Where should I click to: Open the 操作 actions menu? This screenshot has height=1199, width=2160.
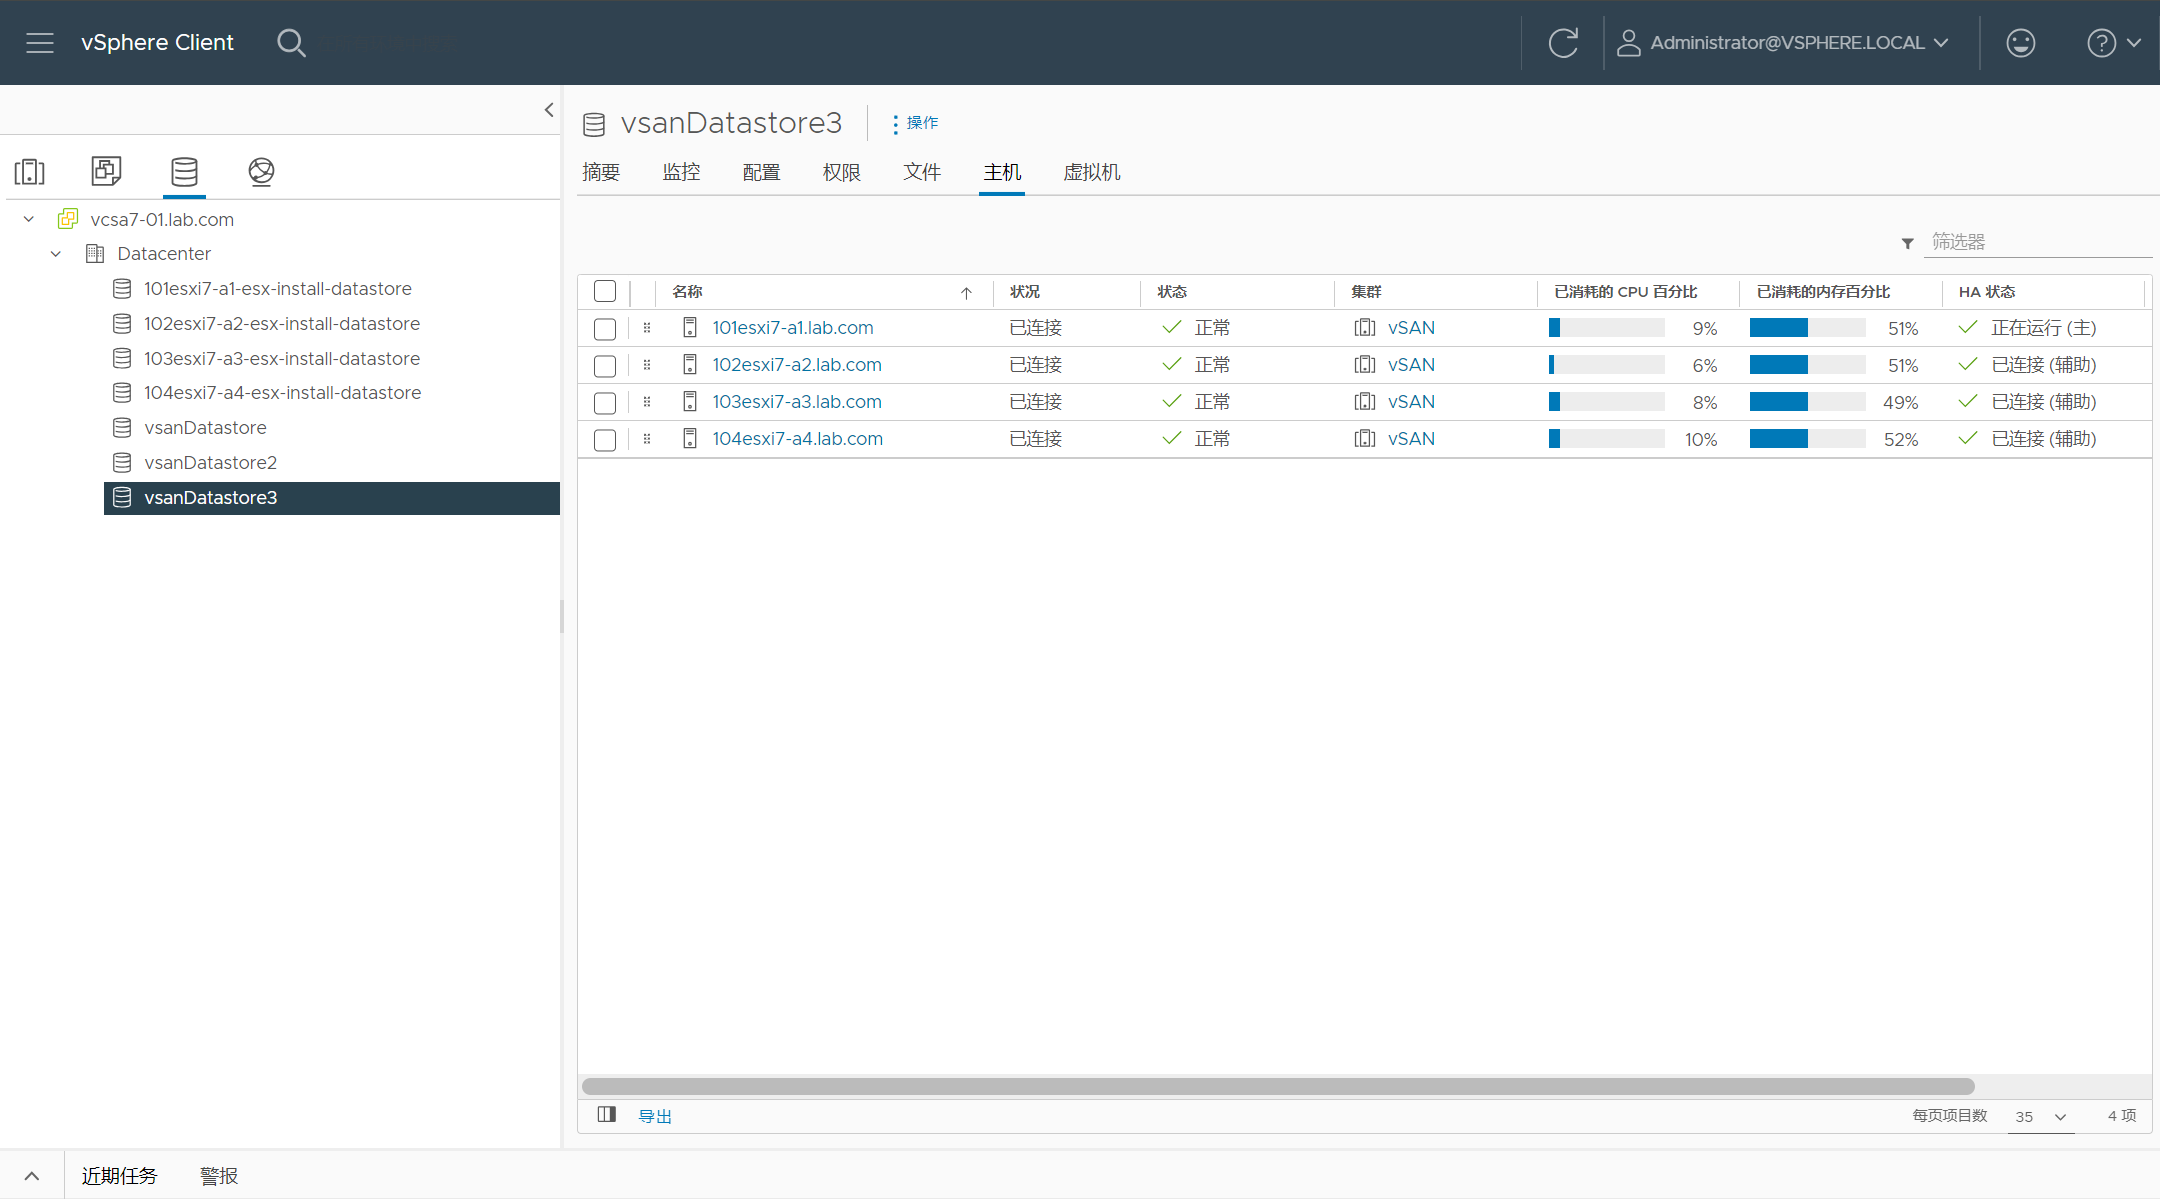[914, 123]
